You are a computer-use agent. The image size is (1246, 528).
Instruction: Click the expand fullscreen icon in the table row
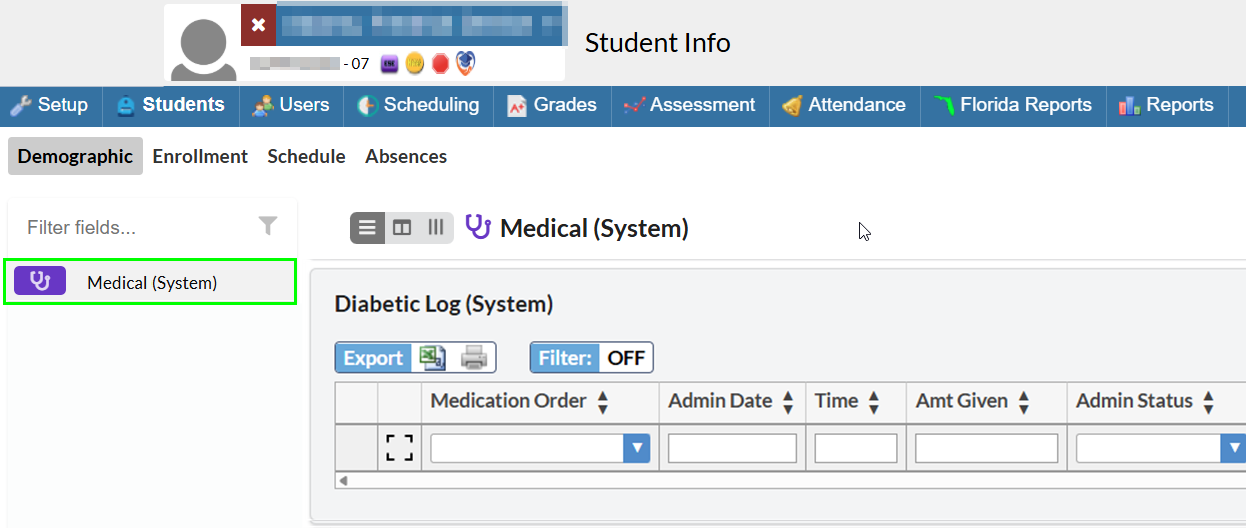coord(399,447)
